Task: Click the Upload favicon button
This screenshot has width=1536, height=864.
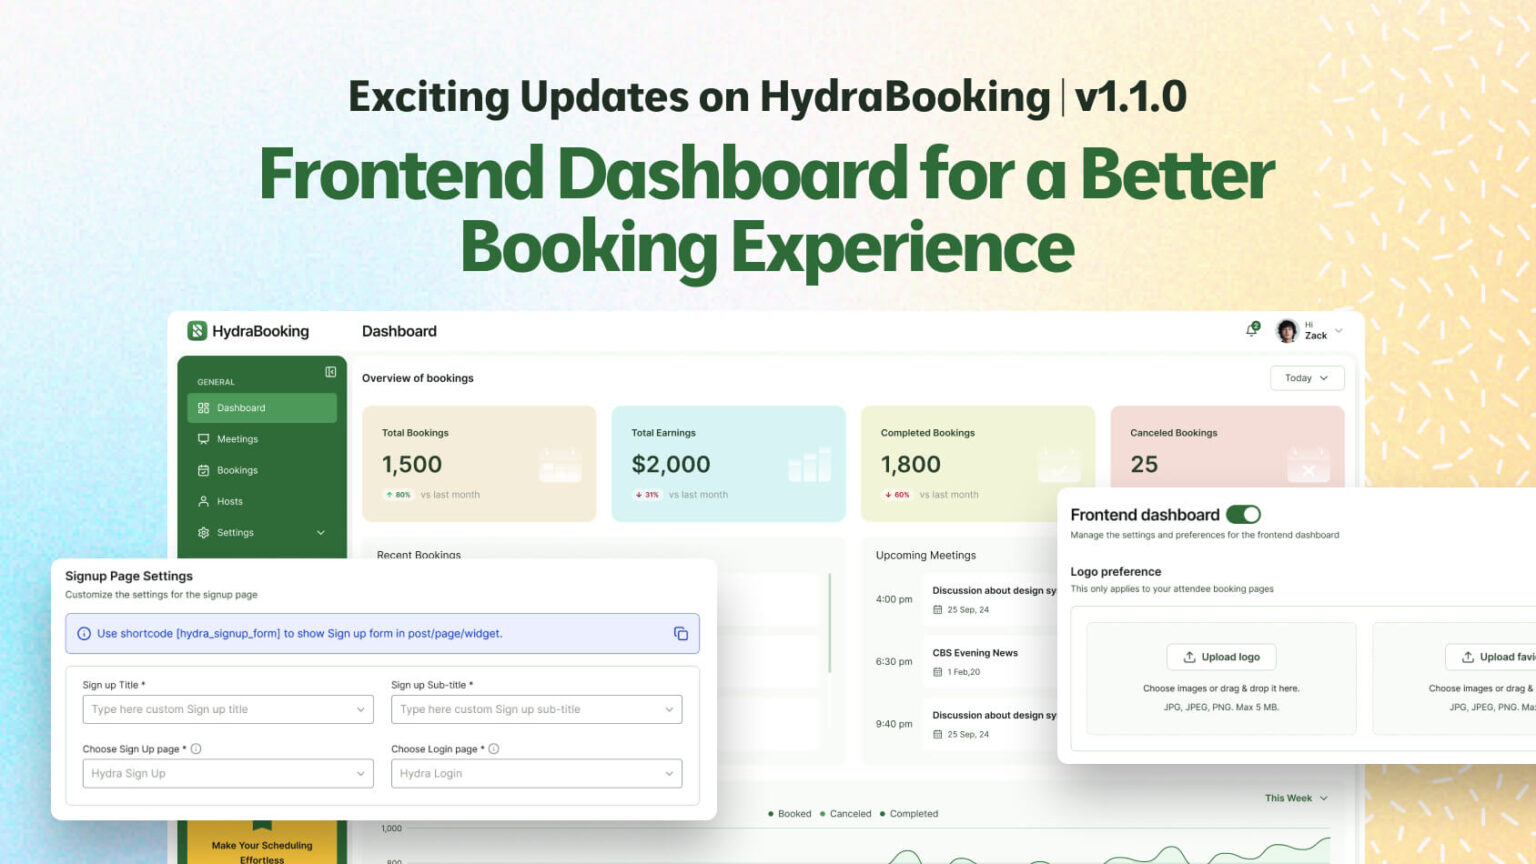Action: (x=1496, y=657)
